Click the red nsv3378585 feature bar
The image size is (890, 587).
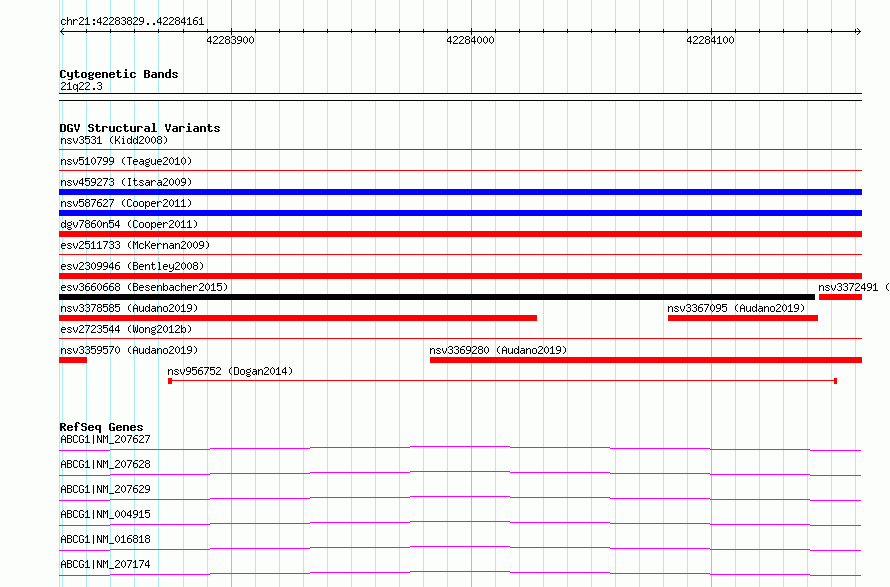pos(298,318)
